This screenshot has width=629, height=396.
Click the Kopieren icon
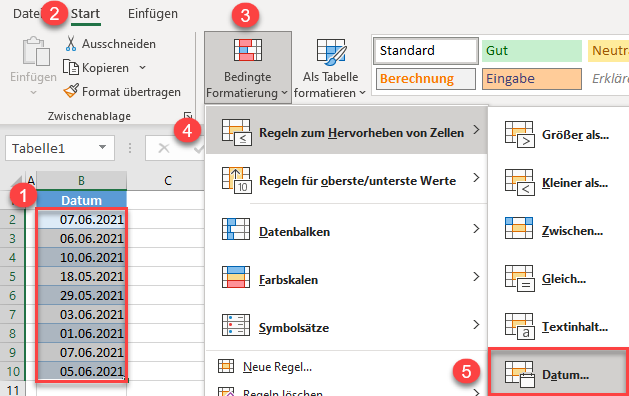71,67
